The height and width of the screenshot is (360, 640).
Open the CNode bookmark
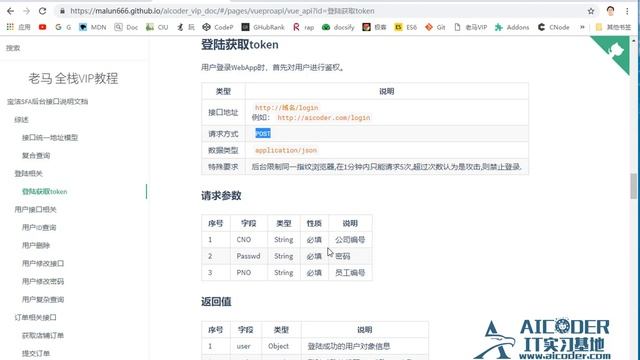[553, 27]
